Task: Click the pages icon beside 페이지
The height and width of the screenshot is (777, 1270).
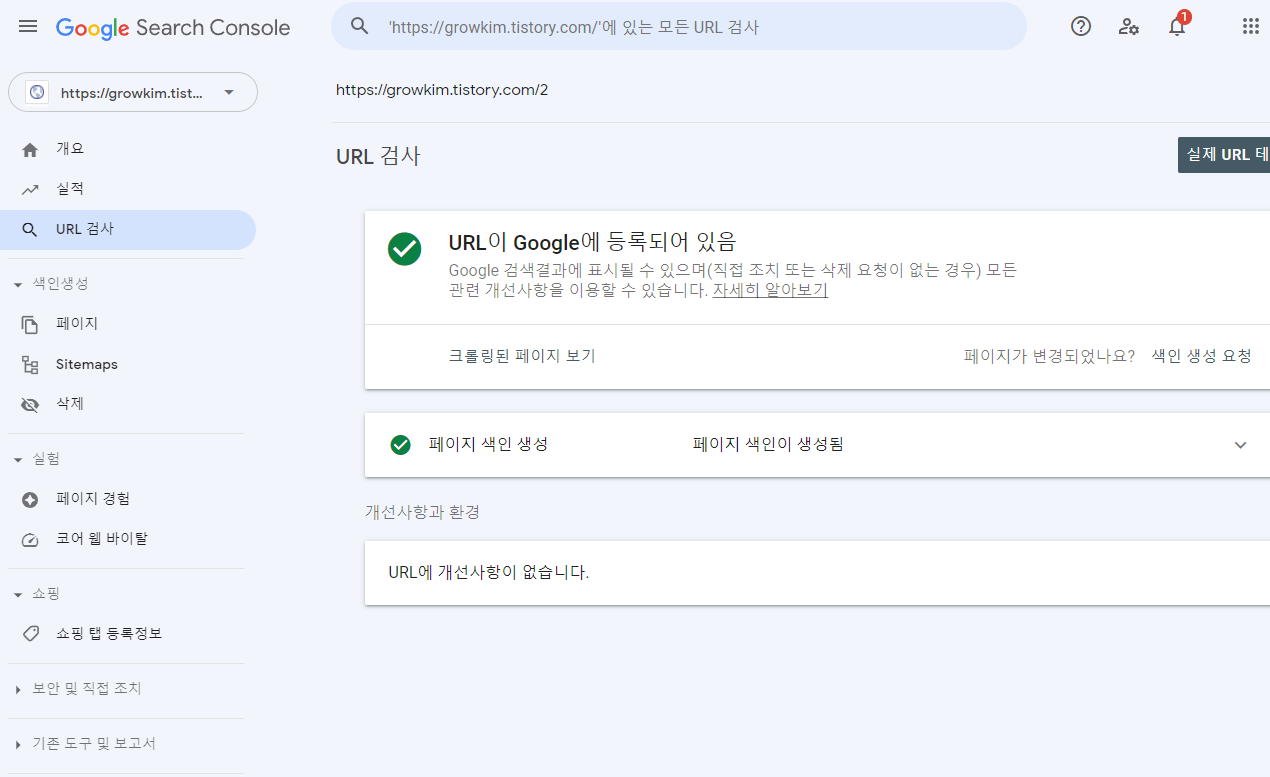Action: (30, 324)
